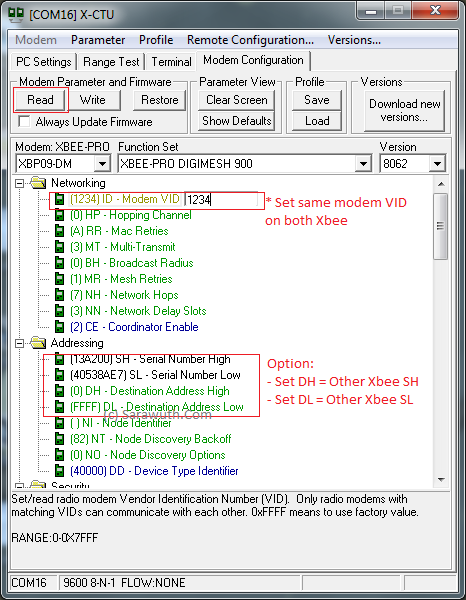
Task: Click the Show Defaults button
Action: (x=237, y=121)
